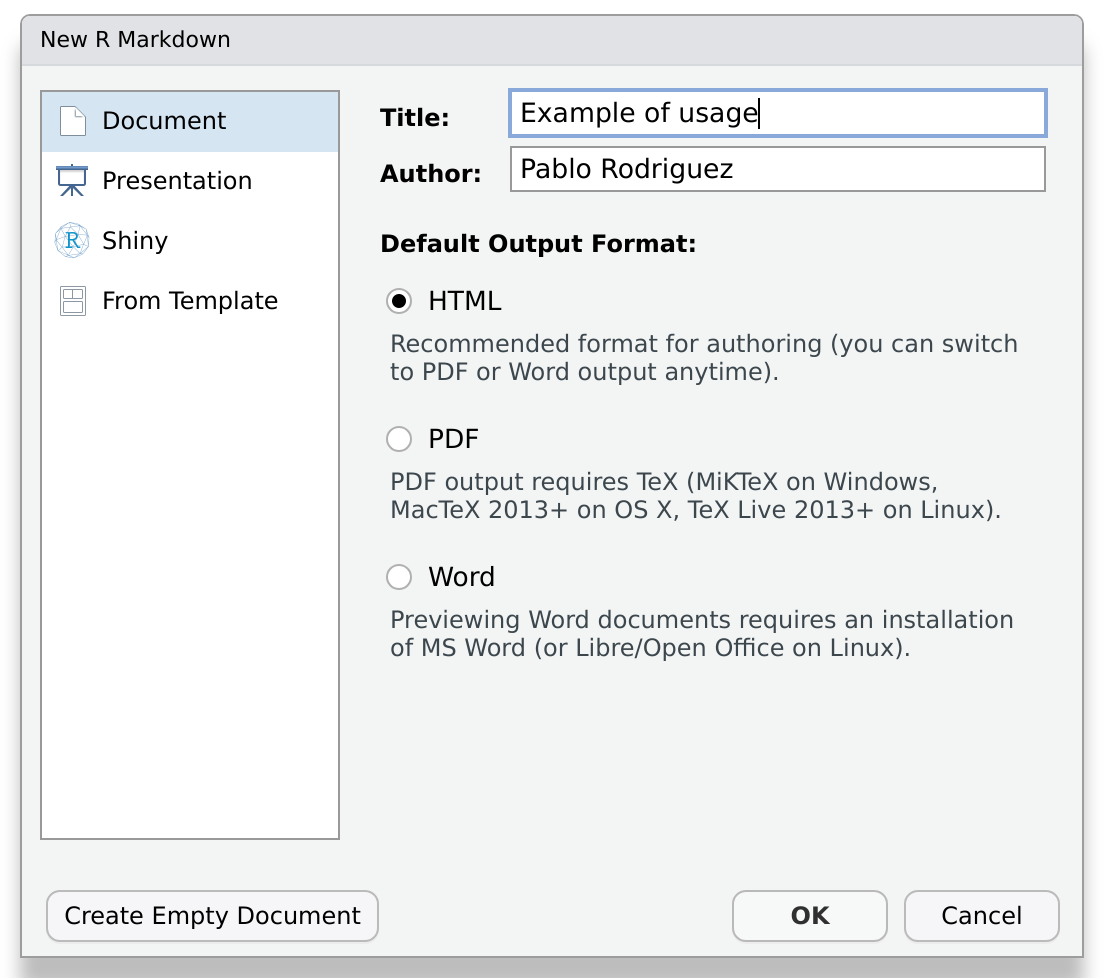Image resolution: width=1107 pixels, height=978 pixels.
Task: Confirm with the OK button
Action: click(x=809, y=916)
